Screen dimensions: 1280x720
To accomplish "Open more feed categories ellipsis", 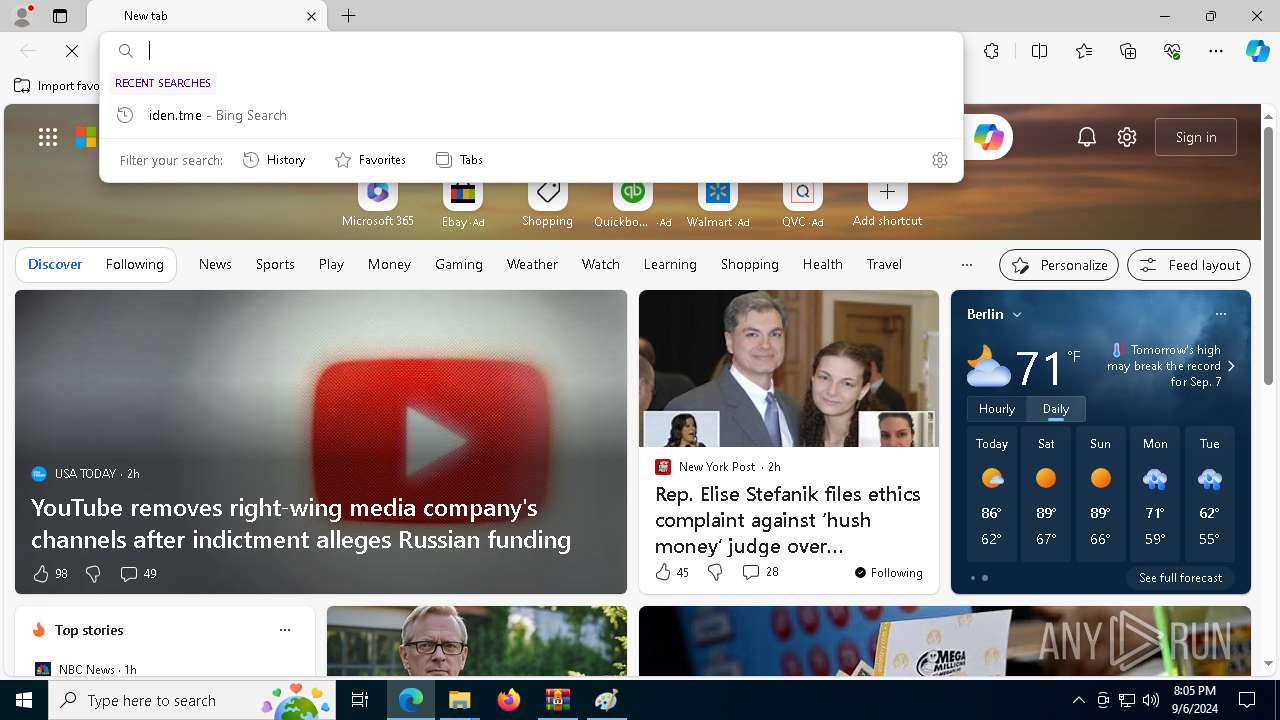I will pyautogui.click(x=966, y=265).
